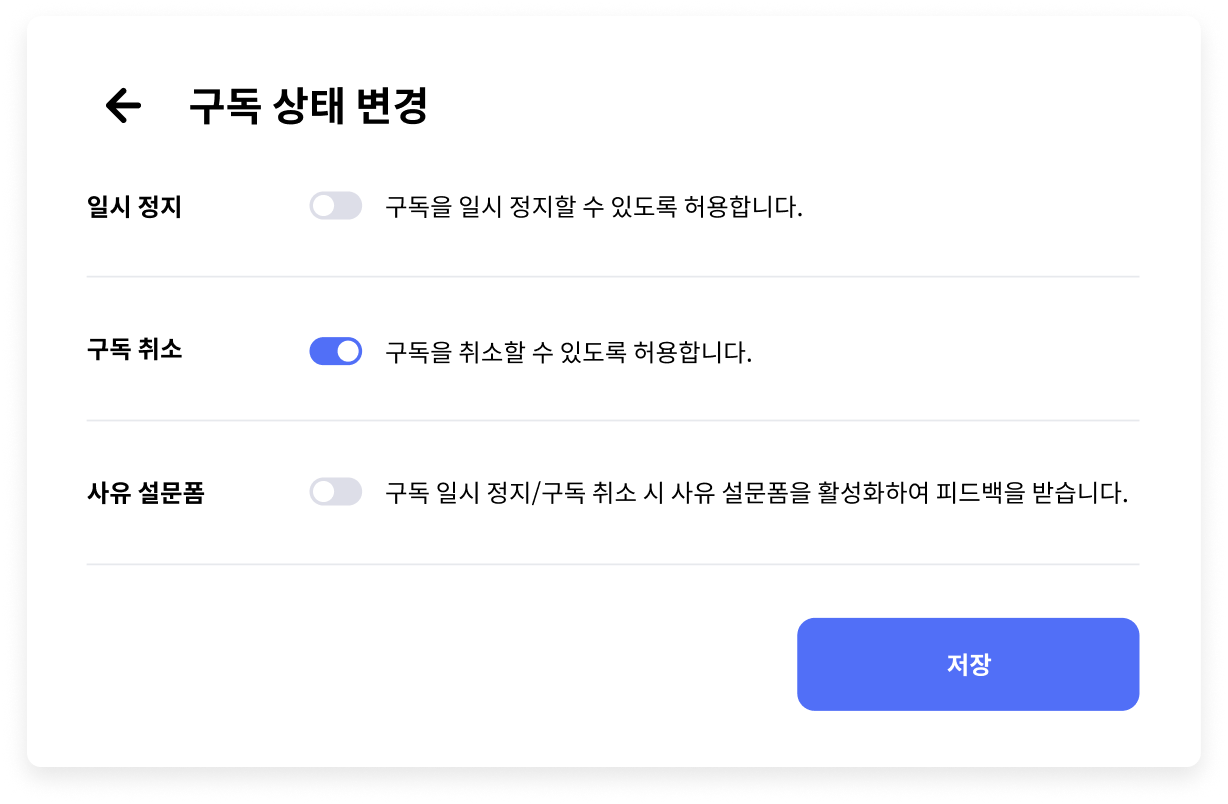Click the blue 저장 button
The image size is (1228, 804).
[968, 664]
